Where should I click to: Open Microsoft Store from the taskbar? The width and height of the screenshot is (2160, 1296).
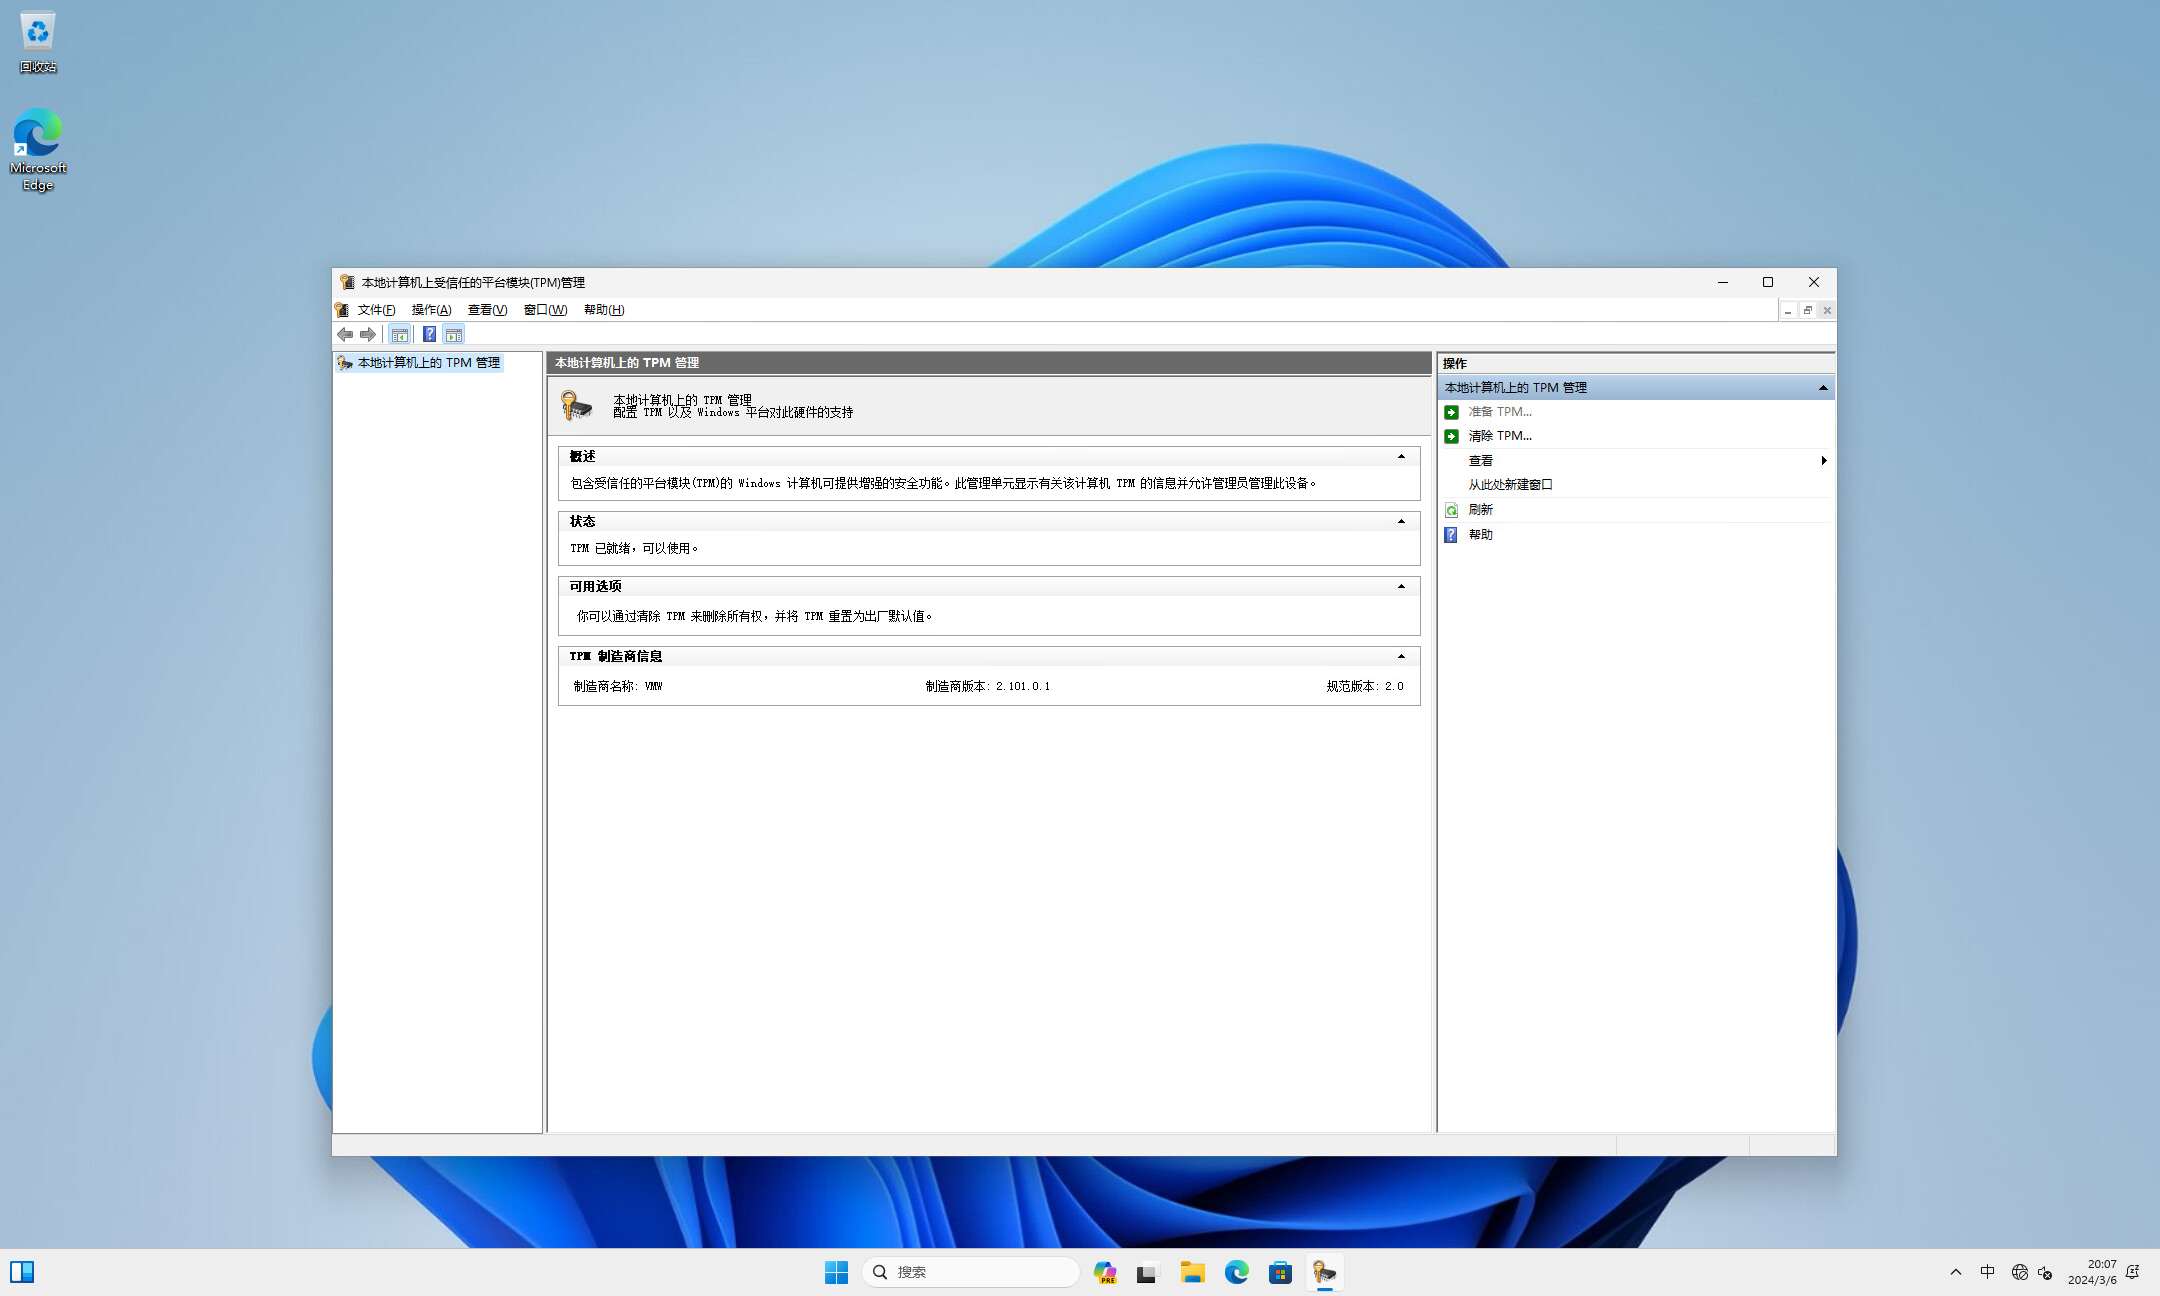(x=1281, y=1272)
